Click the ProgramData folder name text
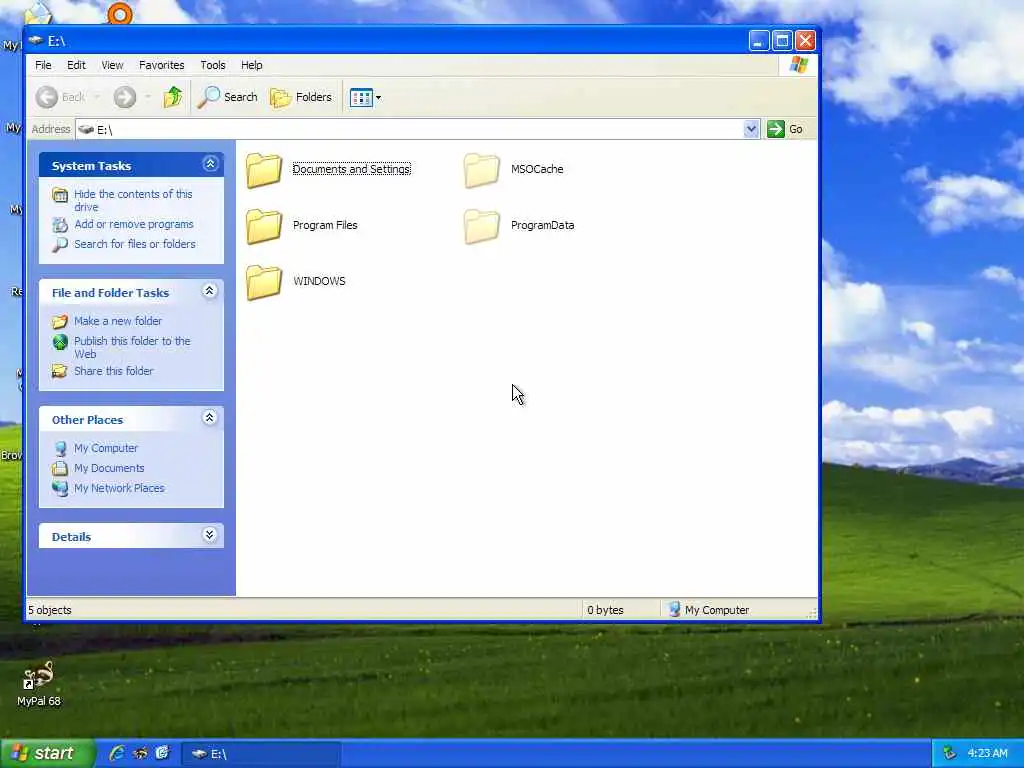Image resolution: width=1024 pixels, height=768 pixels. point(542,225)
